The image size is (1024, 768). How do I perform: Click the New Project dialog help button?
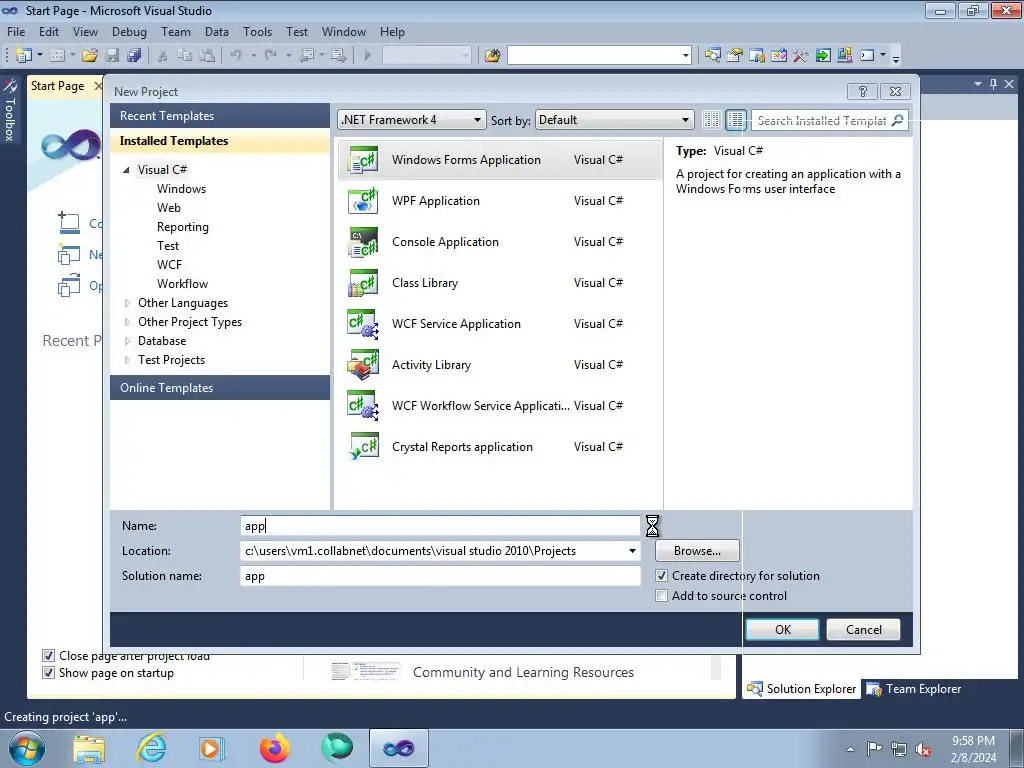pyautogui.click(x=862, y=91)
